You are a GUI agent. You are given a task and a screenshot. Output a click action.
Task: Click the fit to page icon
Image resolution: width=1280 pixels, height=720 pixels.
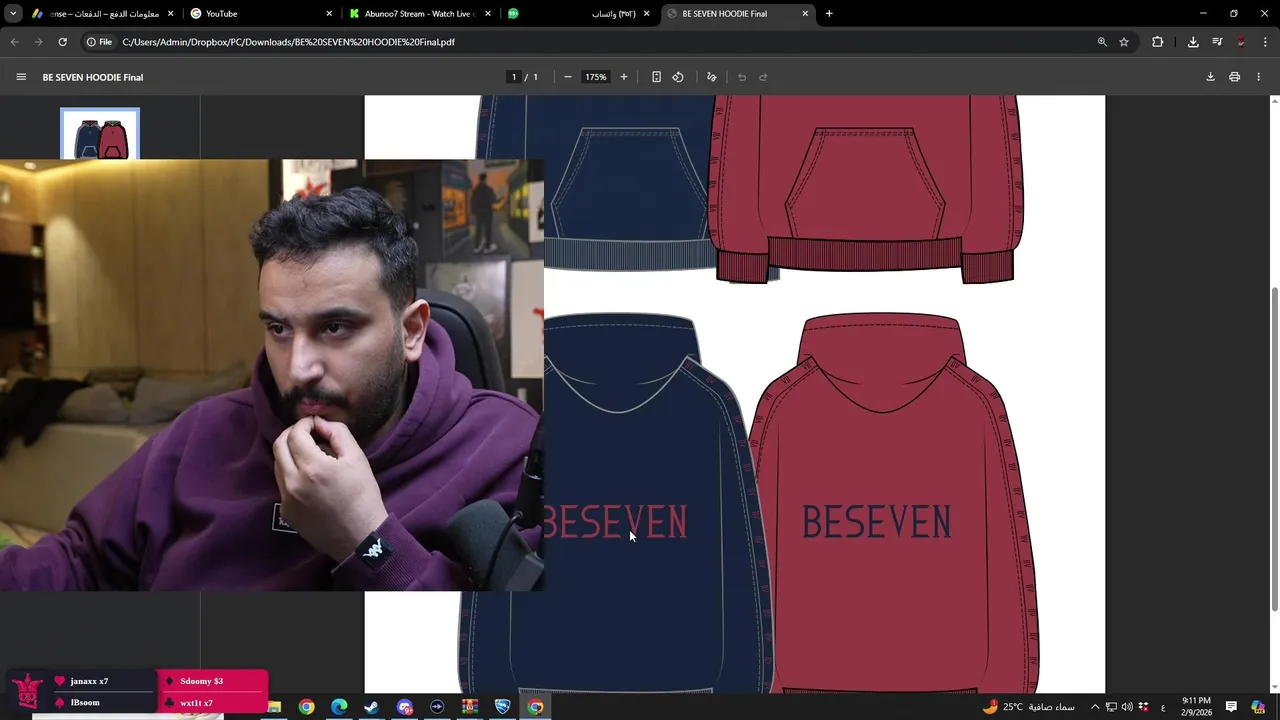656,77
